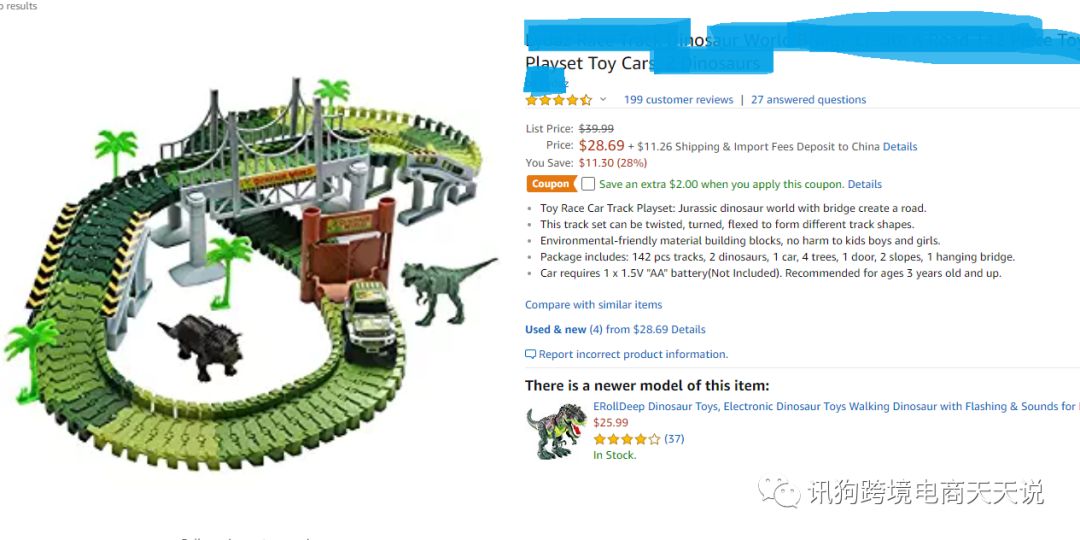Viewport: 1080px width, 540px height.
Task: Click the newer model dinosaur thumbnail
Action: coord(557,431)
